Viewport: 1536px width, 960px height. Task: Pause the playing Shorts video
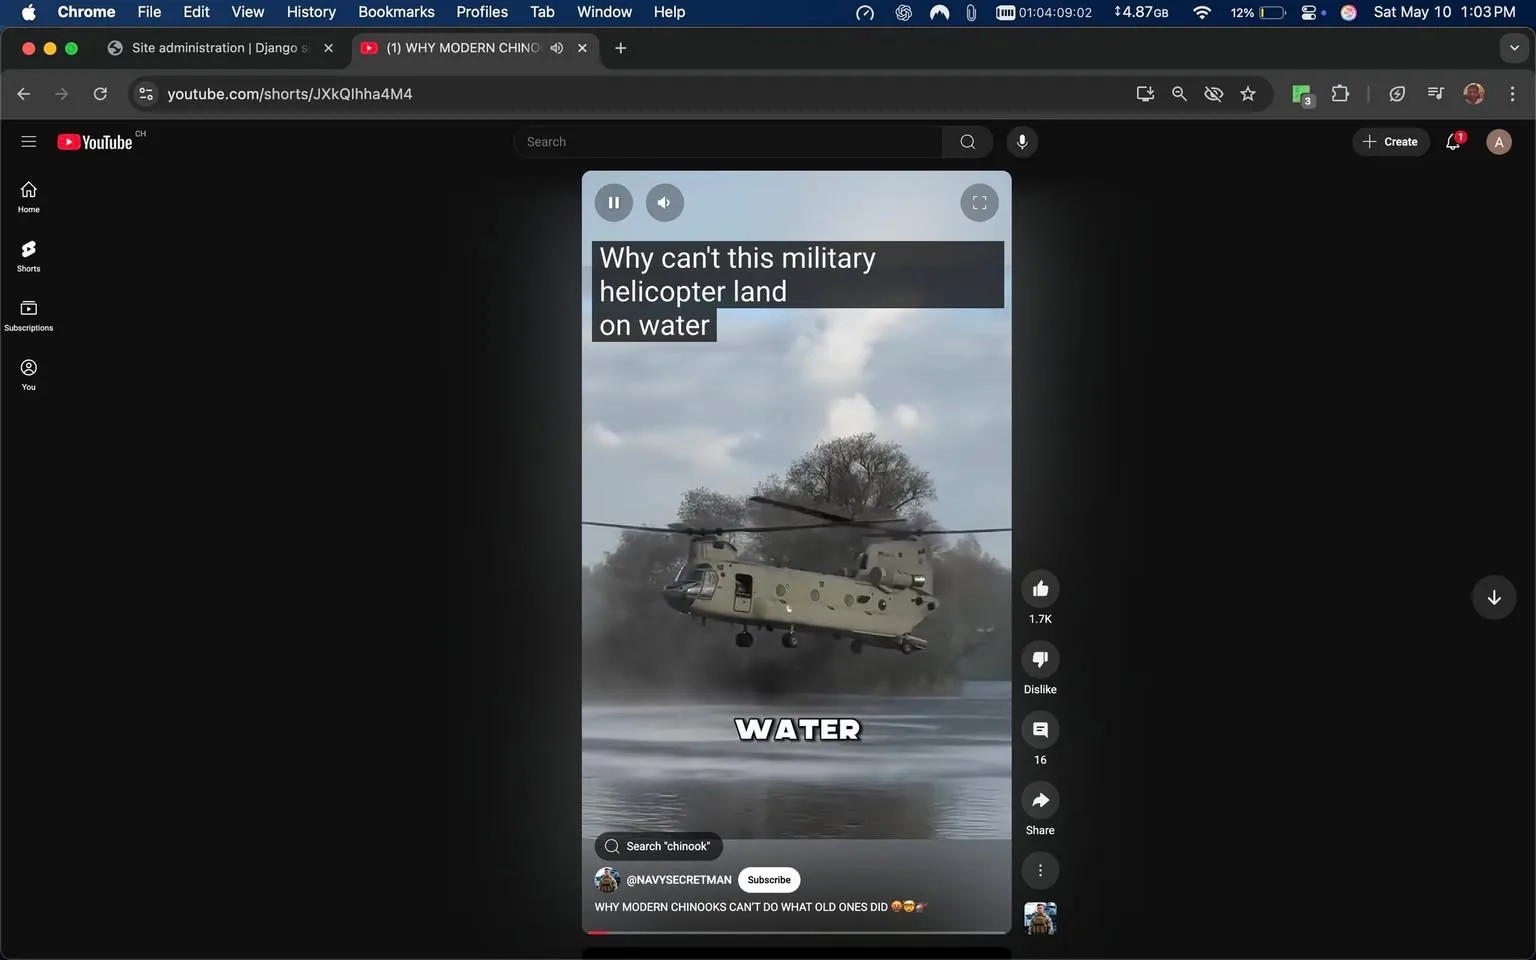coord(613,202)
